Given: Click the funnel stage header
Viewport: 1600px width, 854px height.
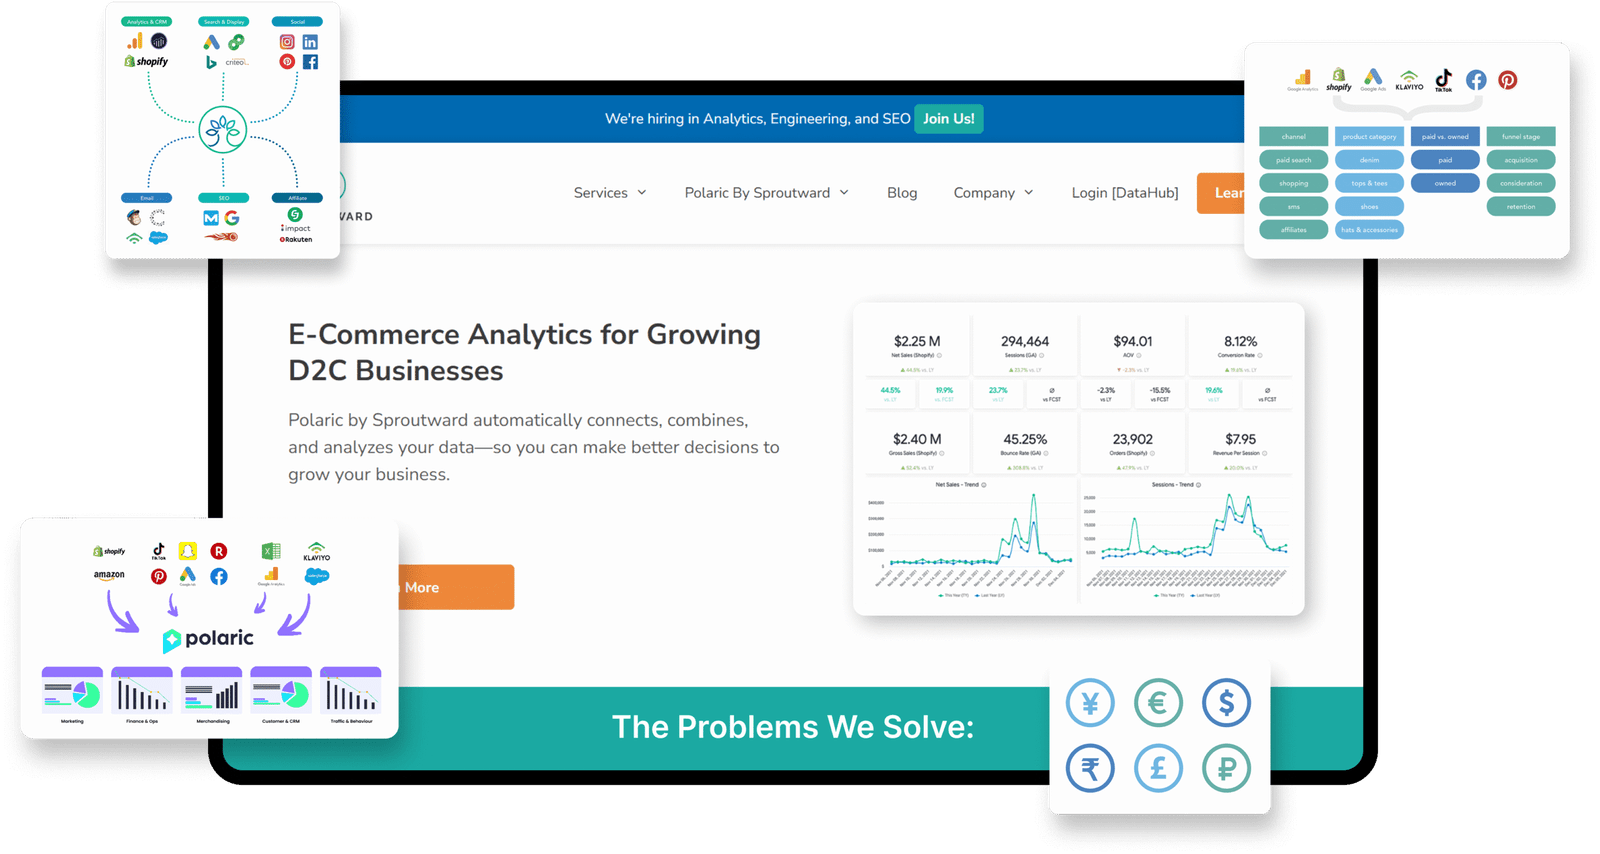Looking at the screenshot, I should [1521, 136].
